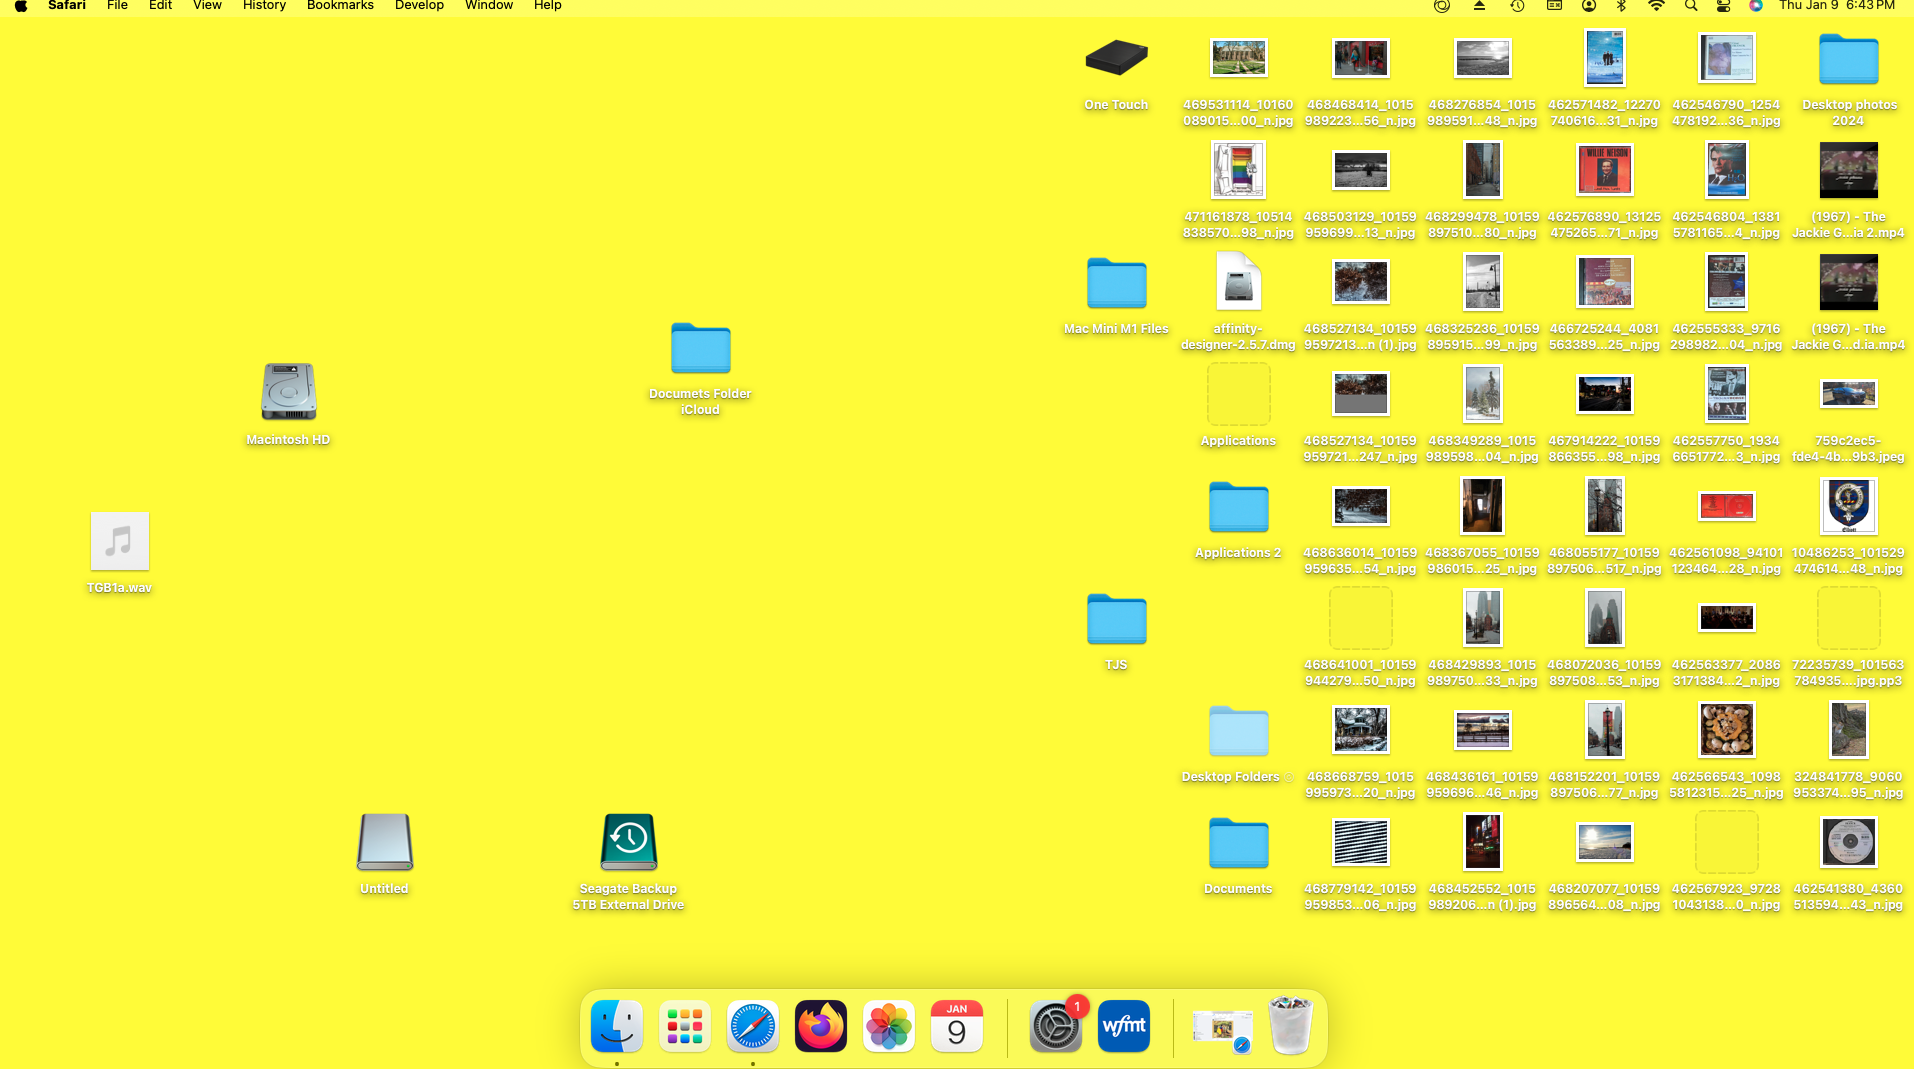Open Safari's Develop menu
Screen dimensions: 1914x1069
pos(419,6)
